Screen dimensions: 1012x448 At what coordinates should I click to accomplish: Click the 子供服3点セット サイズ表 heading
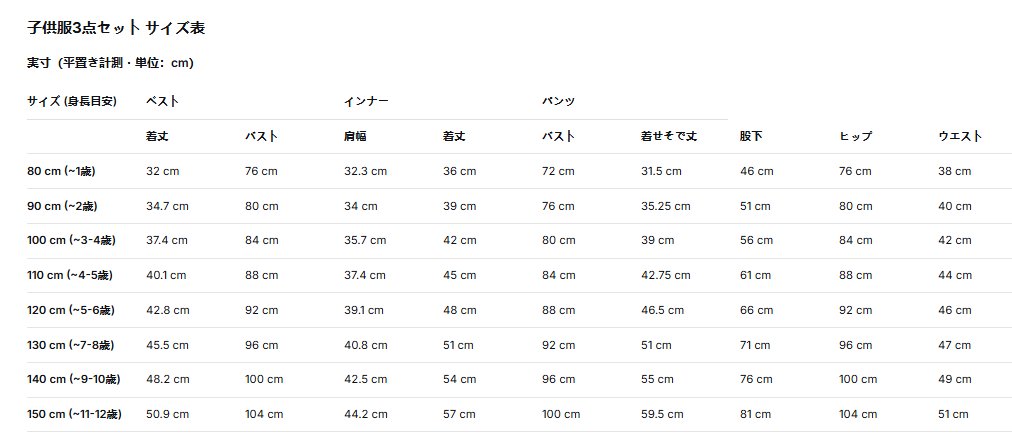[x=116, y=28]
